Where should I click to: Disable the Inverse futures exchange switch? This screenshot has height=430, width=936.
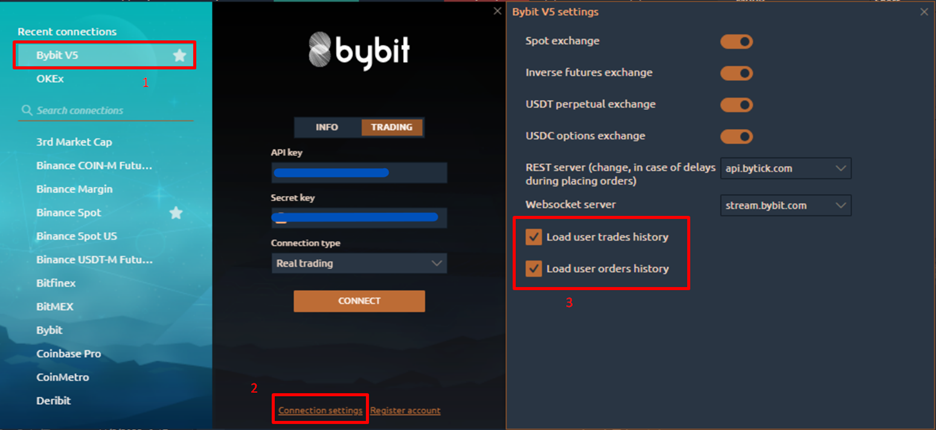[x=737, y=73]
